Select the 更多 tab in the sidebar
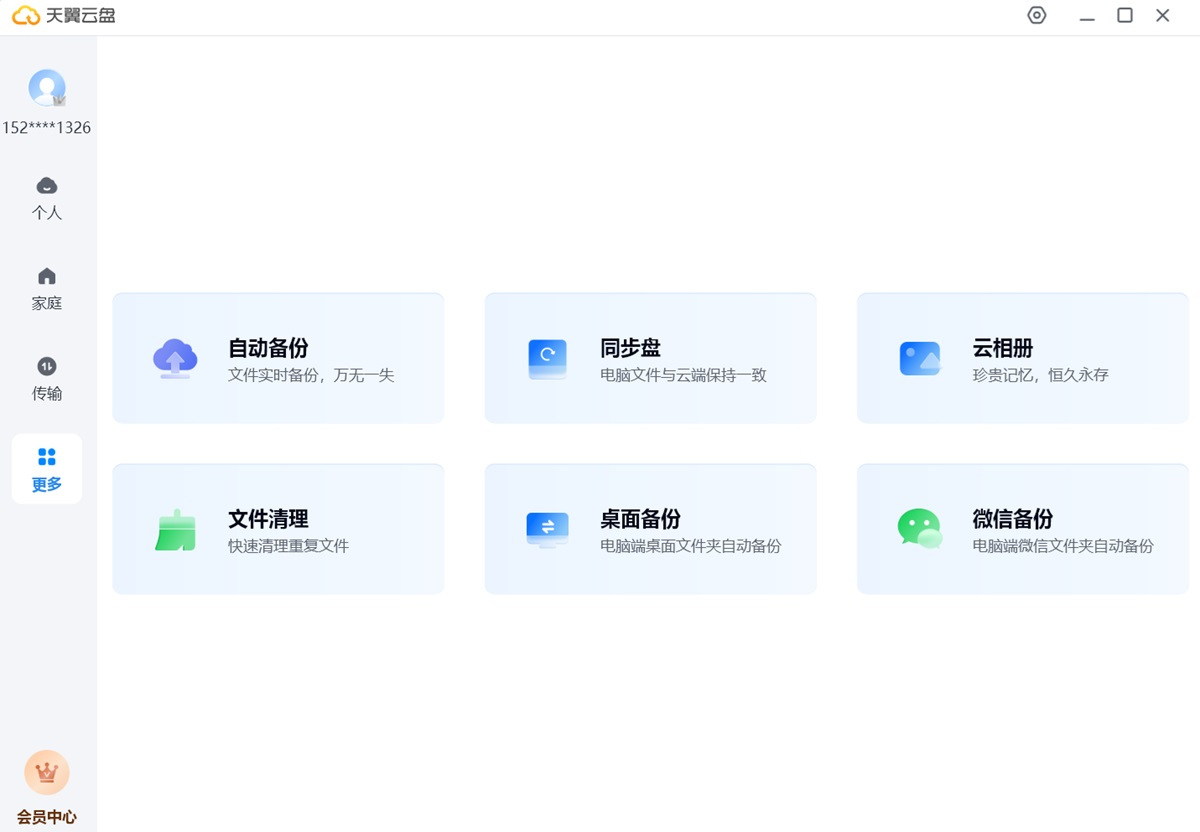The height and width of the screenshot is (832, 1200). click(x=47, y=469)
